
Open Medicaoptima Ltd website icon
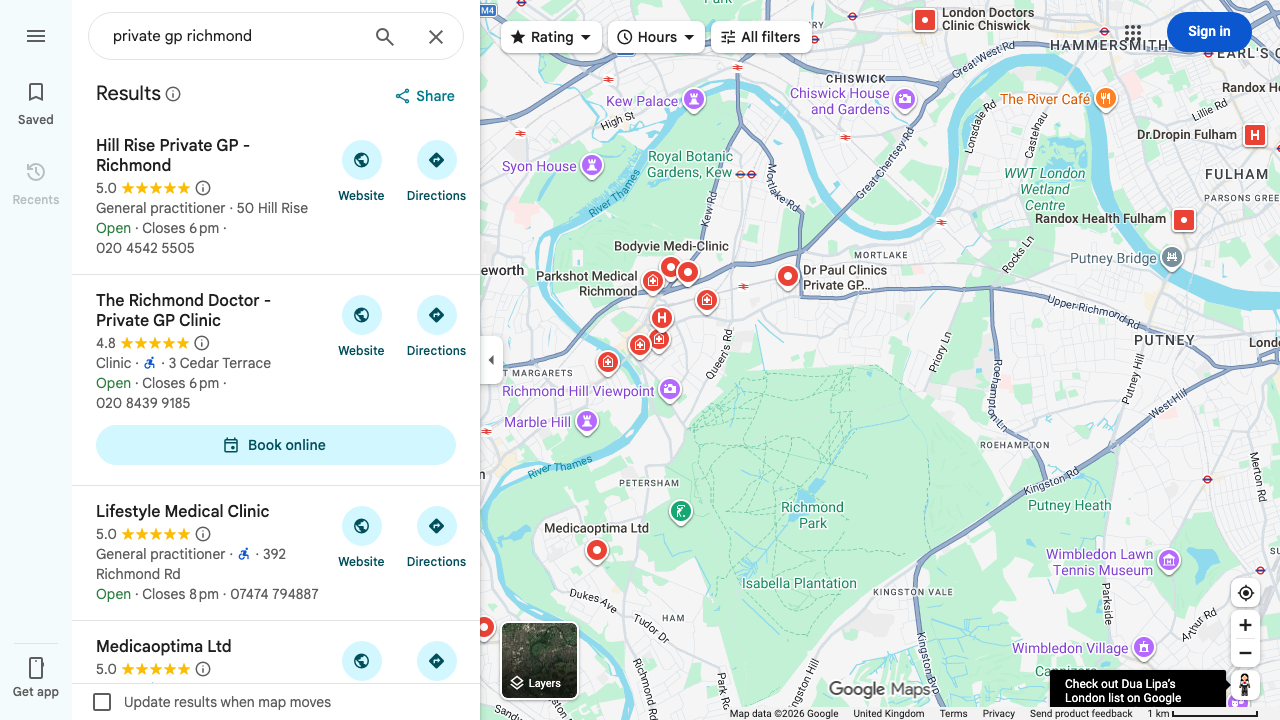click(x=361, y=661)
